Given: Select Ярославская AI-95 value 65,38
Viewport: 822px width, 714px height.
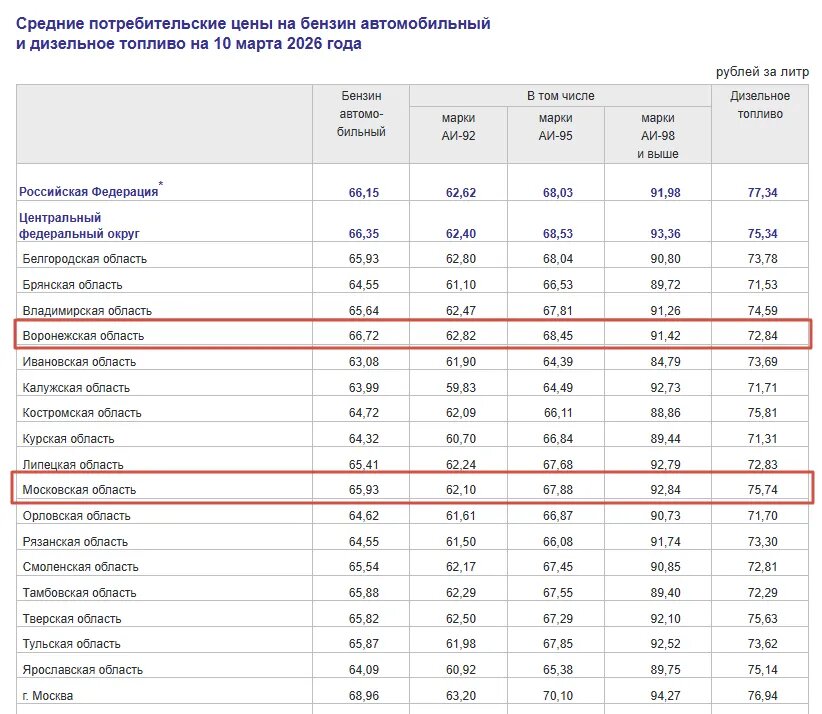Looking at the screenshot, I should (x=558, y=670).
